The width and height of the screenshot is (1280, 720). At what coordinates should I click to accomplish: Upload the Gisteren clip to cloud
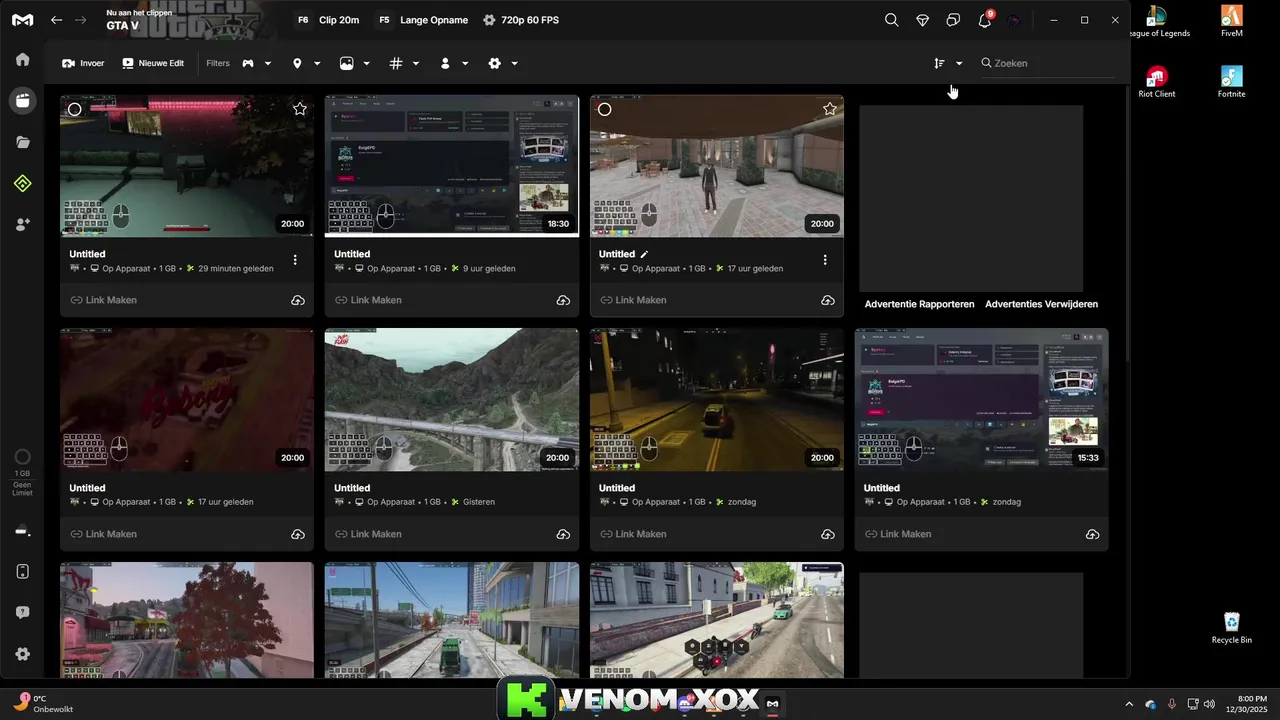tap(563, 534)
